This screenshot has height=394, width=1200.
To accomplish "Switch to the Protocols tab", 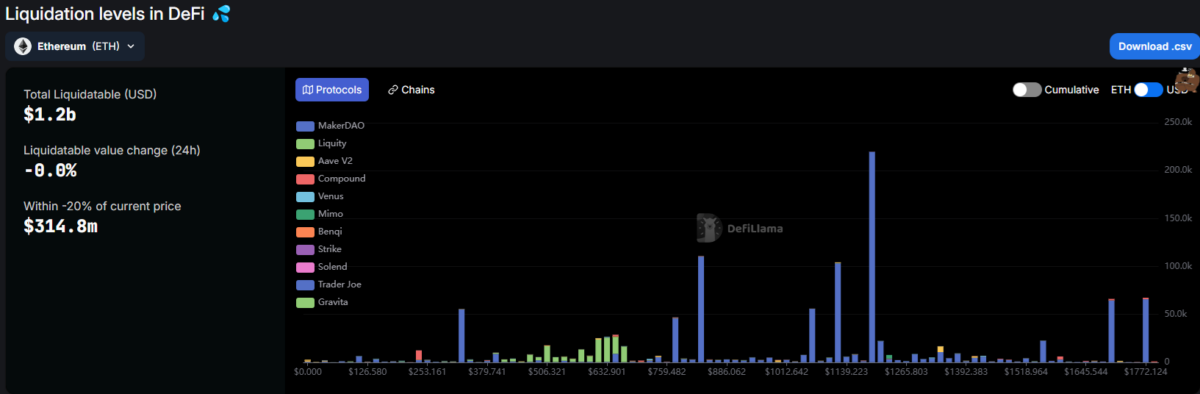I will click(332, 90).
